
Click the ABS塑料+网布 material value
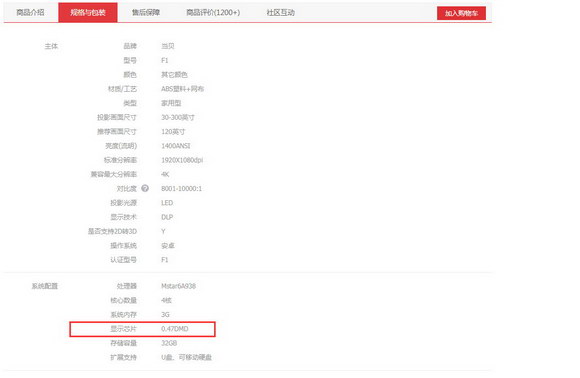182,89
